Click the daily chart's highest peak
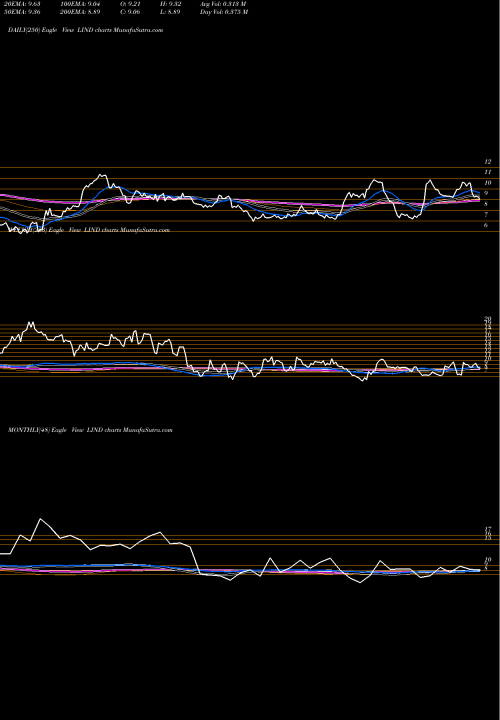 [x=101, y=175]
